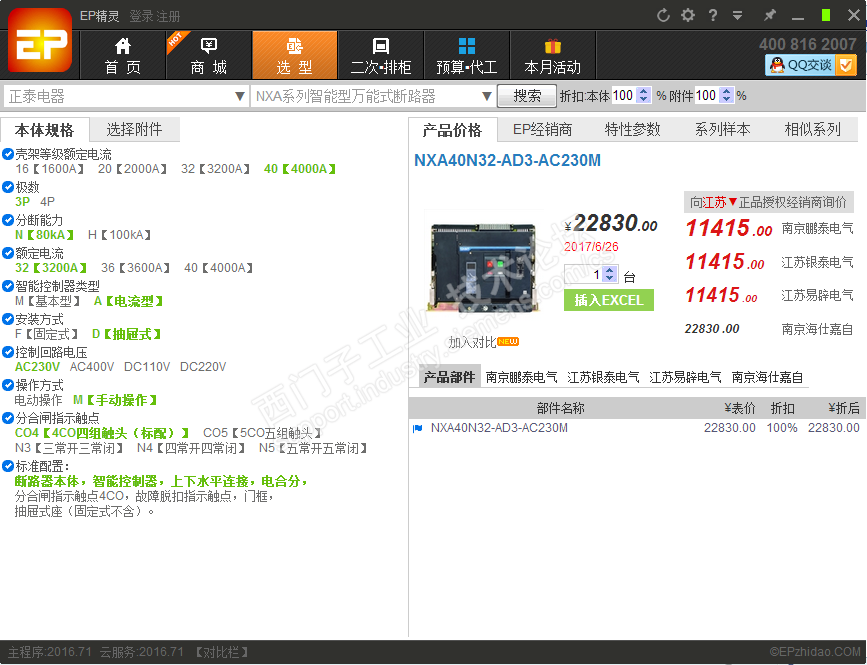
Task: Open 本月活动 gift icon
Action: [x=552, y=45]
